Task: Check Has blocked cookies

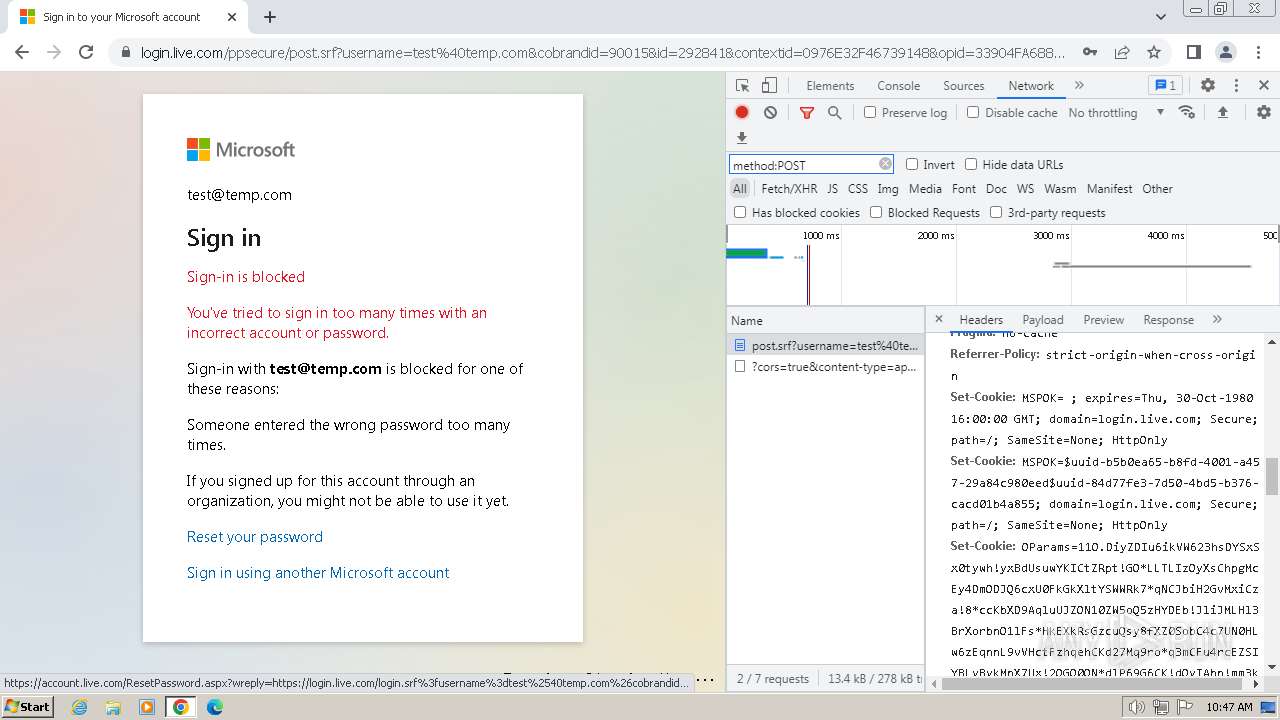Action: click(740, 212)
